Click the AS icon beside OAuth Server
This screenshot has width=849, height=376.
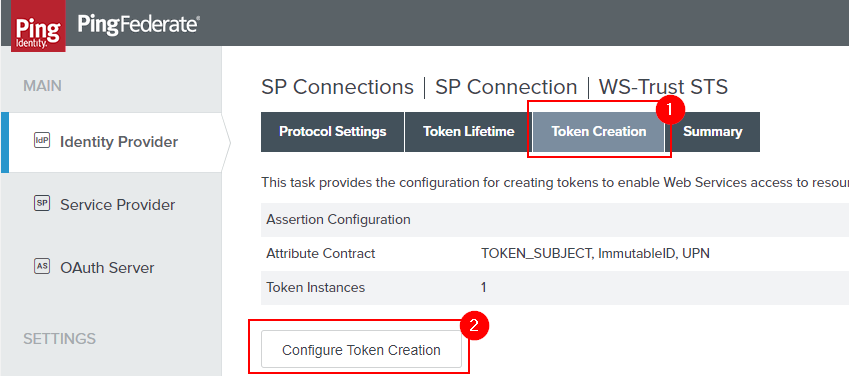[x=42, y=267]
